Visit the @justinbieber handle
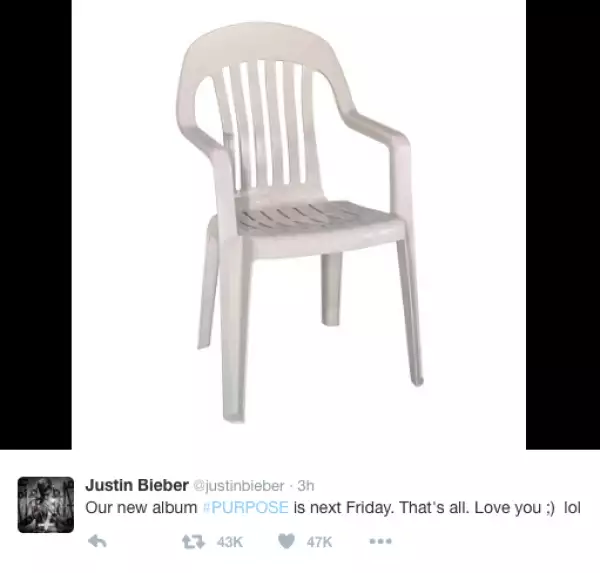The image size is (600, 573). [x=240, y=486]
